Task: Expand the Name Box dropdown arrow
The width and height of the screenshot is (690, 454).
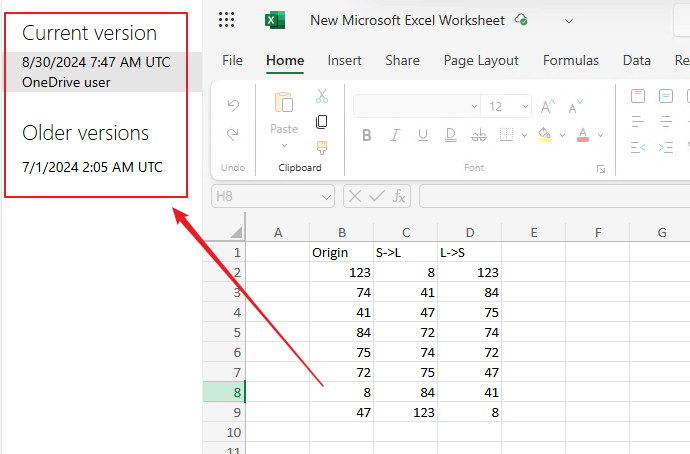Action: point(326,197)
